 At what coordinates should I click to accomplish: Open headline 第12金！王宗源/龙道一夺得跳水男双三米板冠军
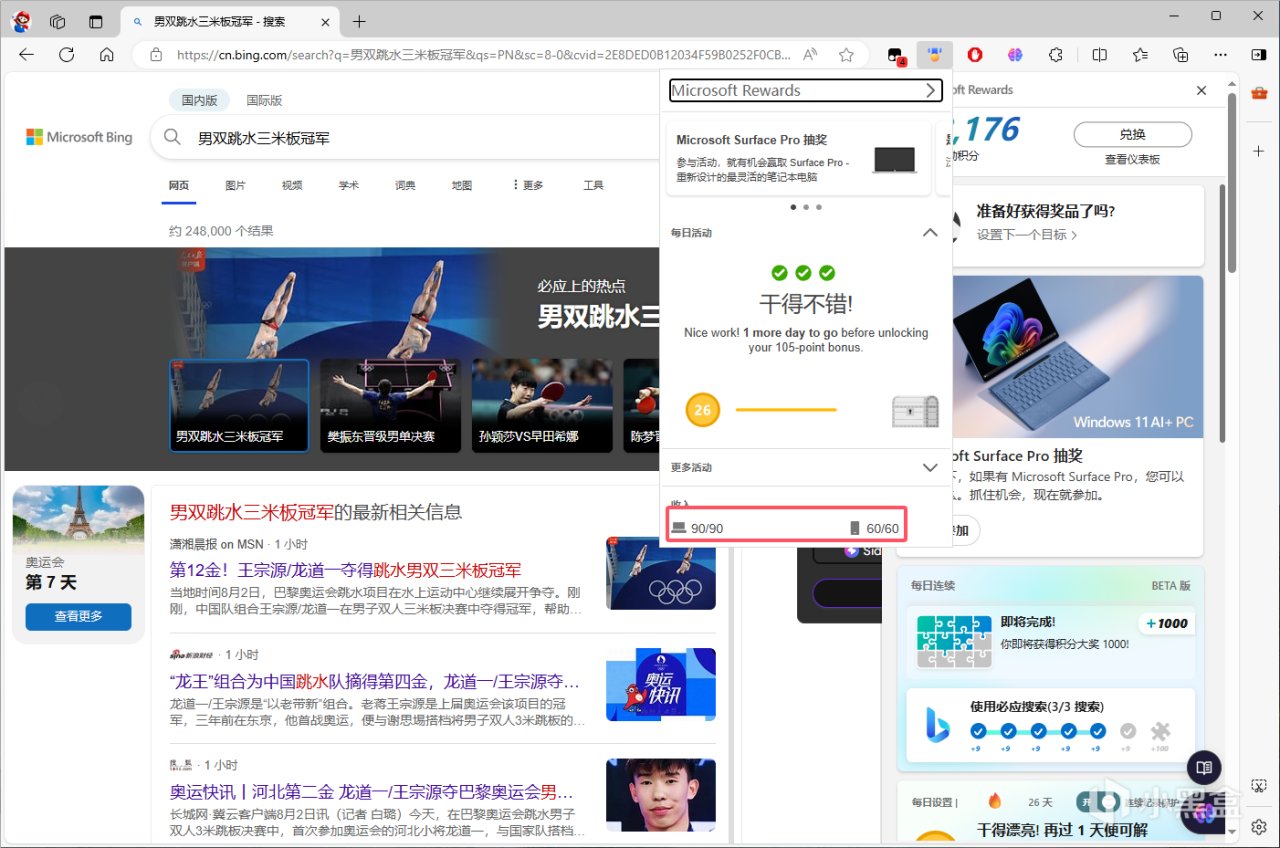tap(346, 570)
